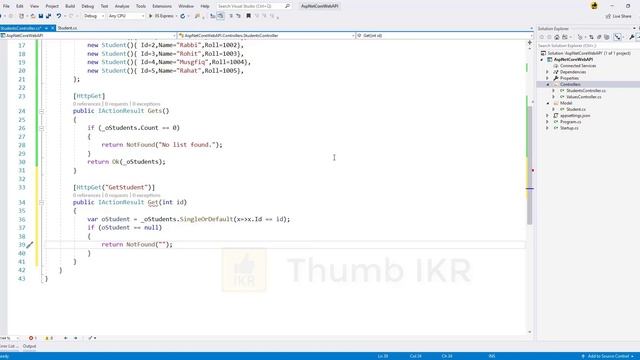Collapse the Controllers folder
The width and height of the screenshot is (640, 360).
pos(548,84)
